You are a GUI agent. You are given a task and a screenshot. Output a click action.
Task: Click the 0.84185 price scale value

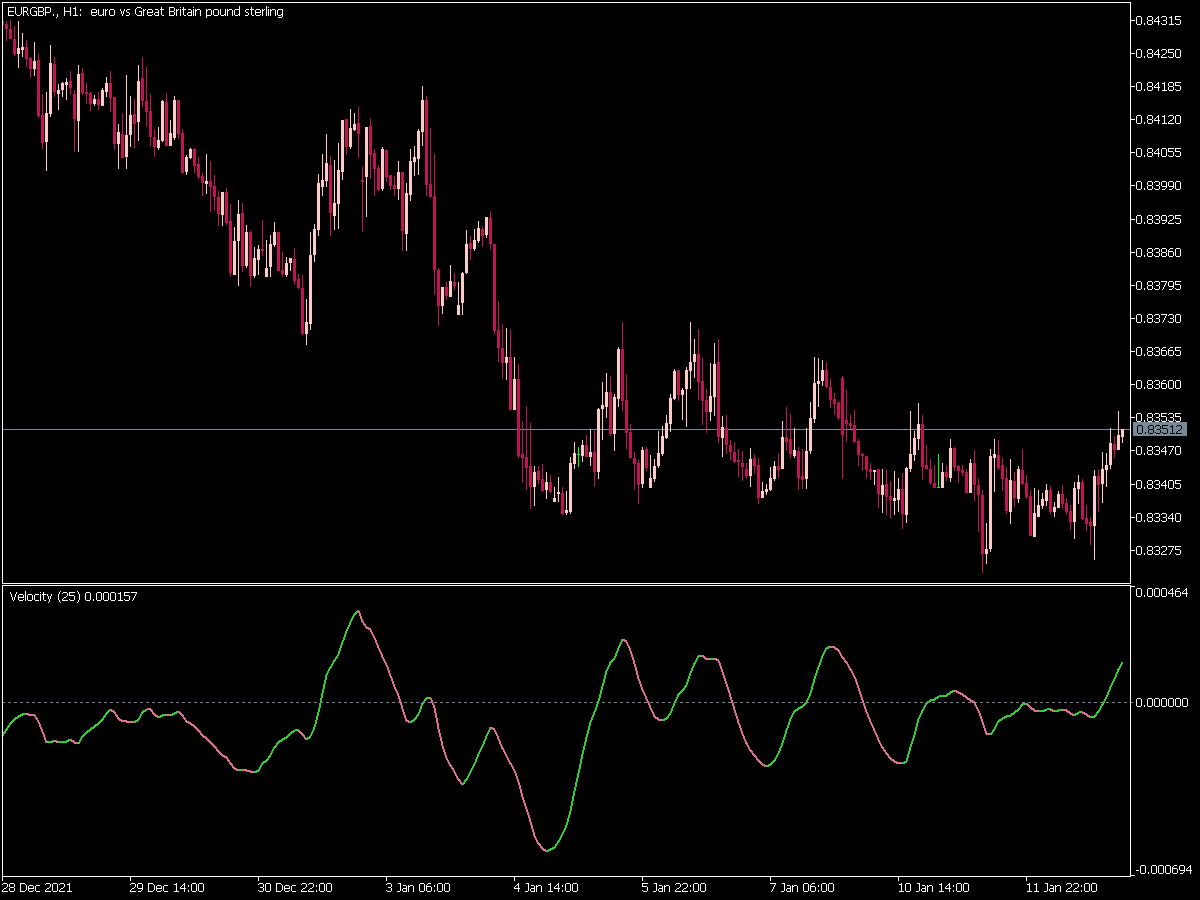[1160, 86]
